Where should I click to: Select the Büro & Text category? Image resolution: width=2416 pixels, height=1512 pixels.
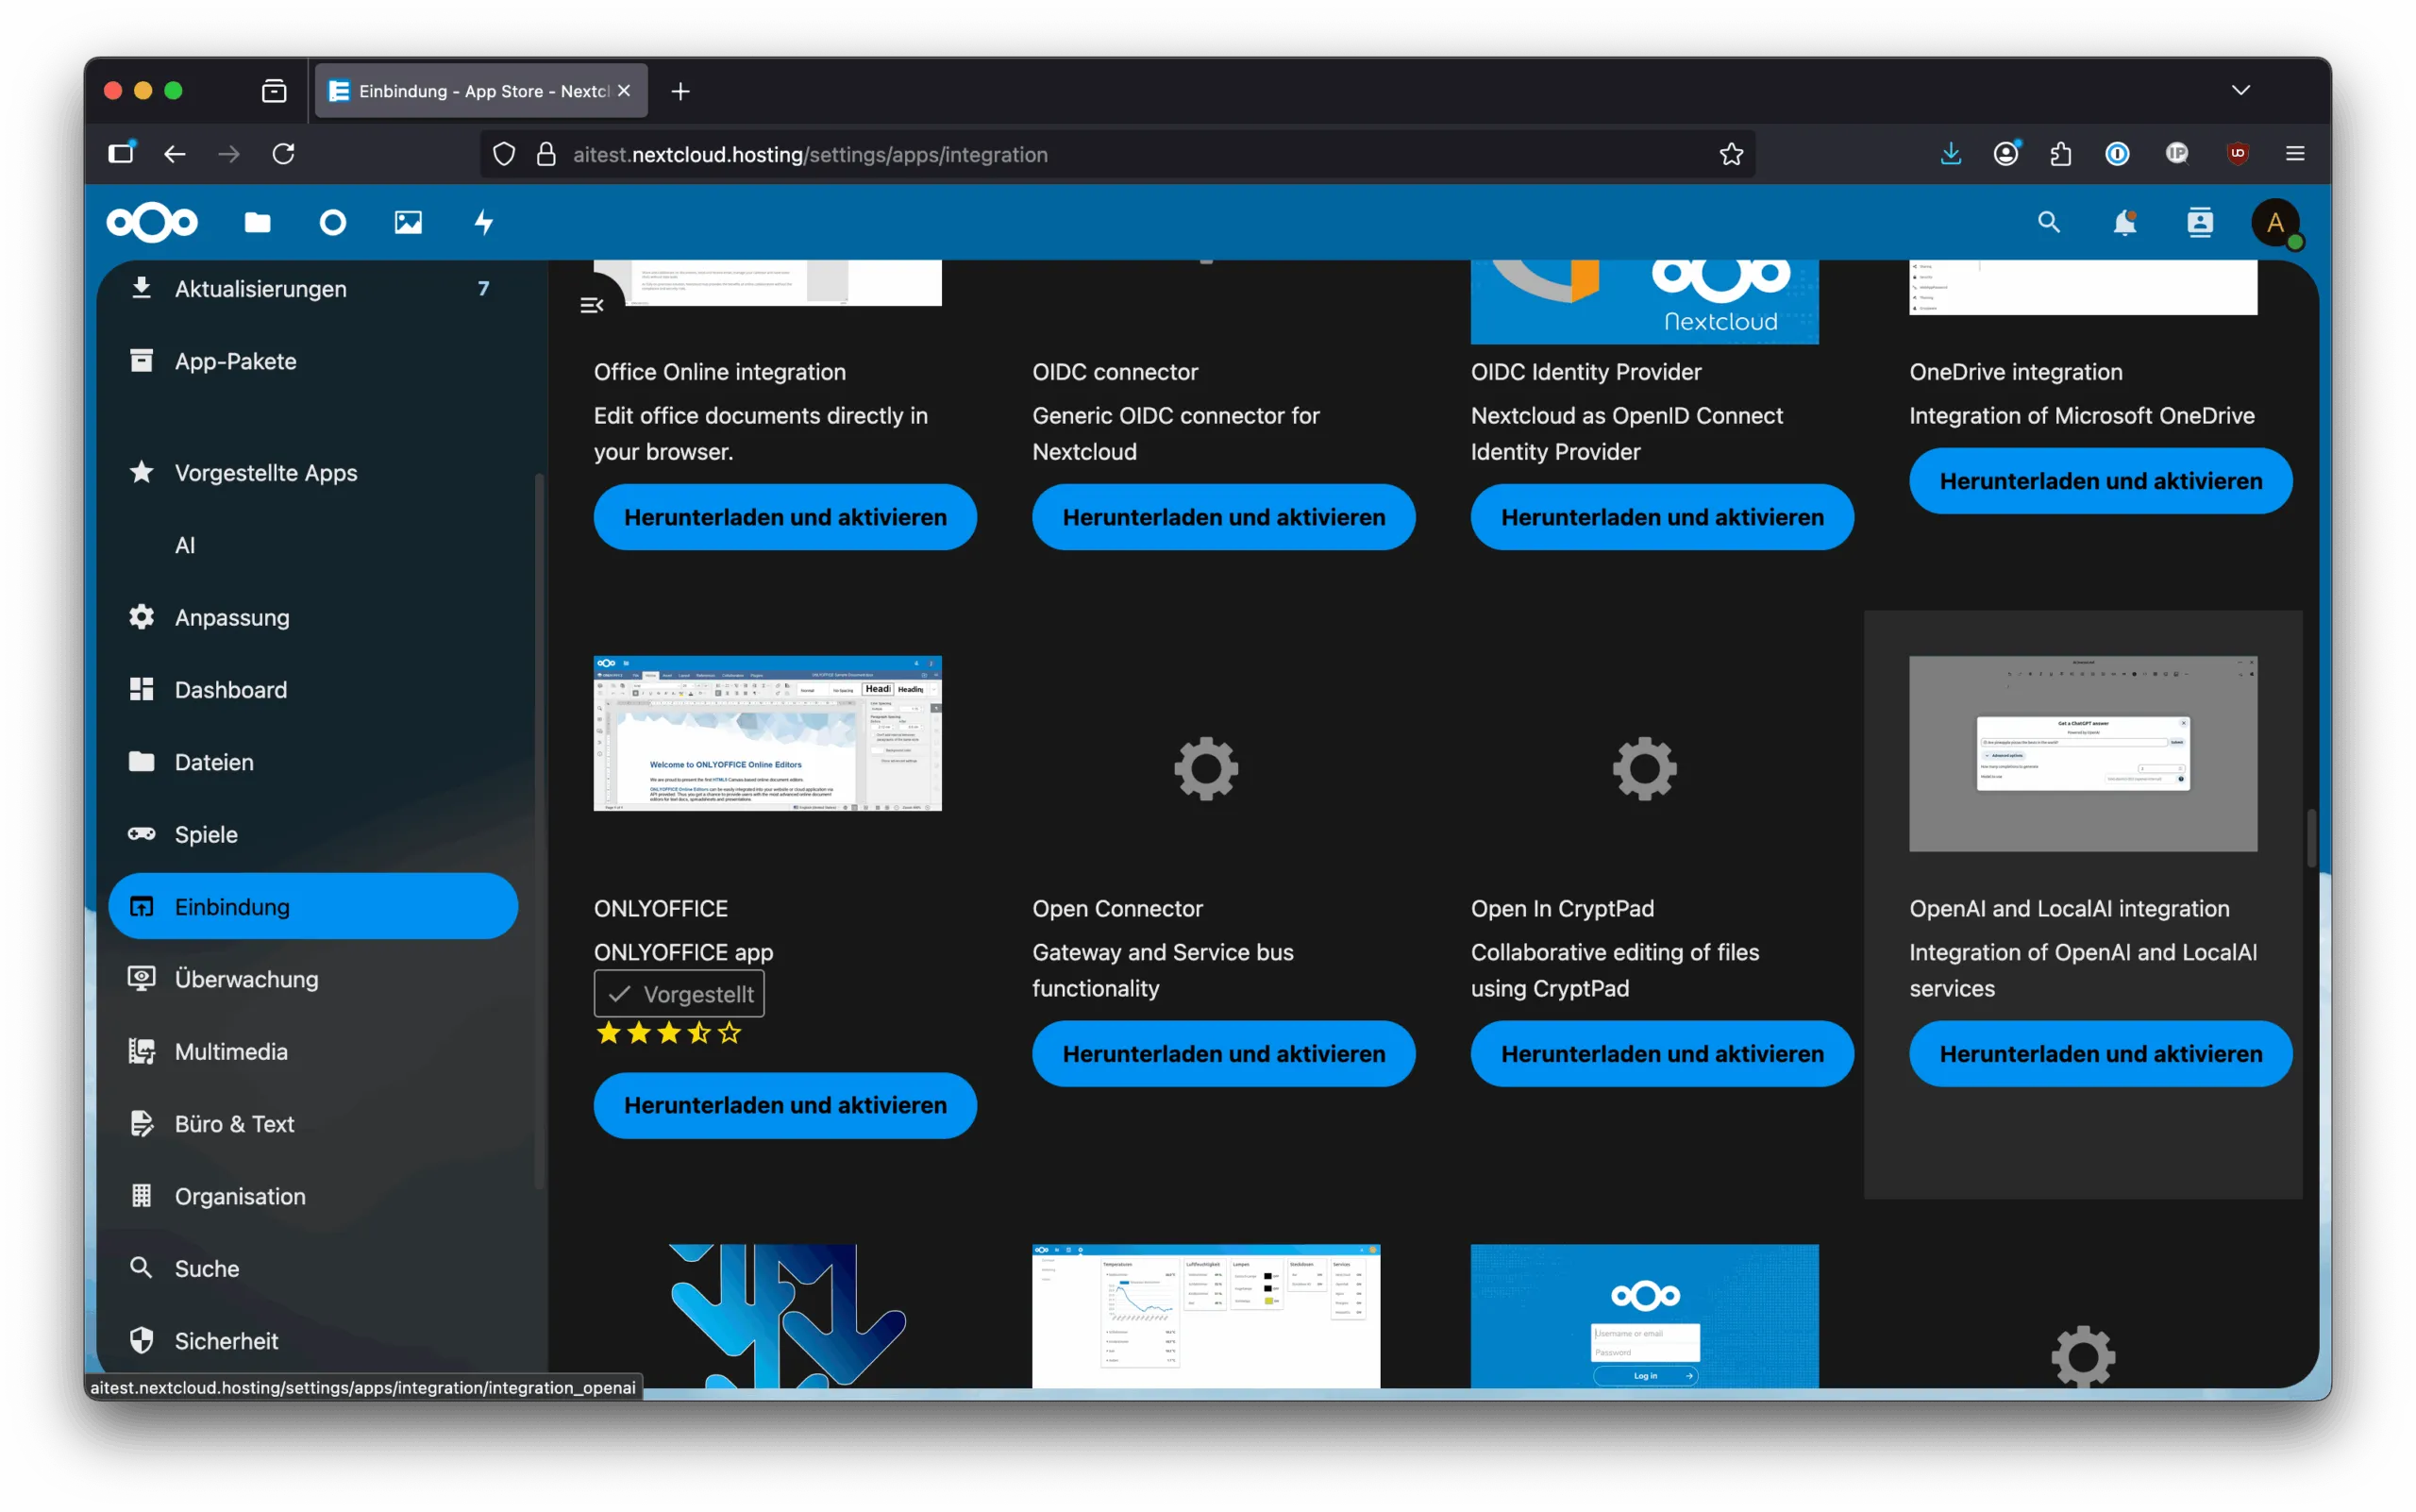(313, 1123)
